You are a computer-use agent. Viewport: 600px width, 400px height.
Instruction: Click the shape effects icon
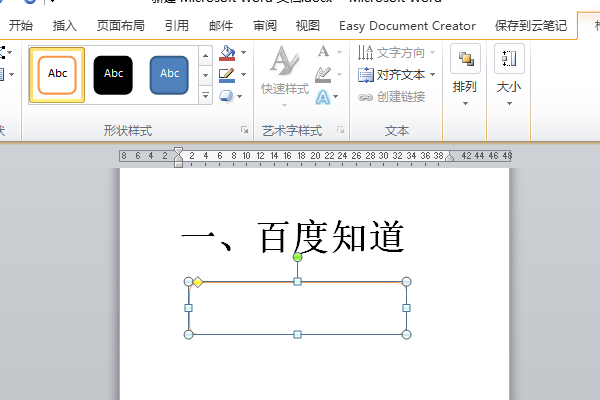(x=226, y=96)
